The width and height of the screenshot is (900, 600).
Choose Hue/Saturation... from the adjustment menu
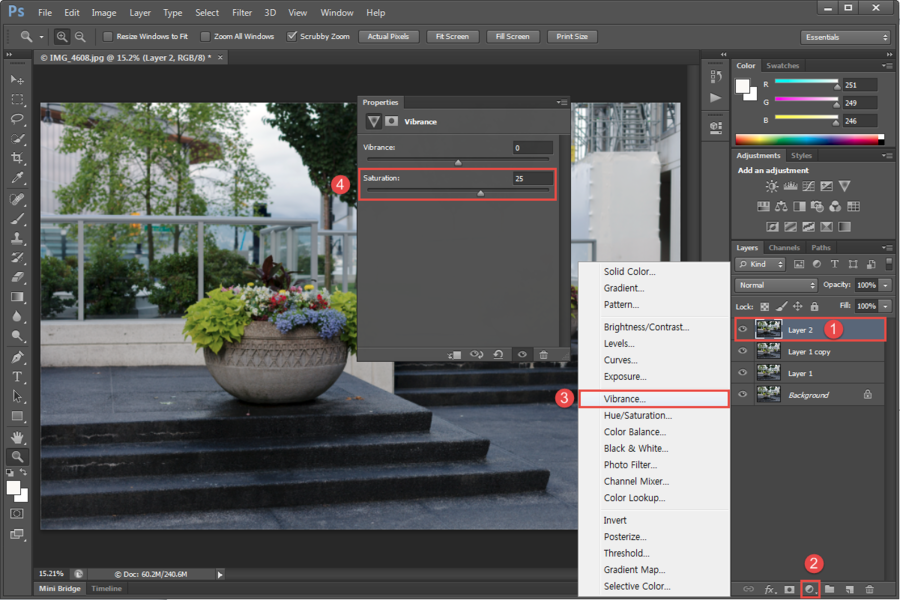tap(654, 416)
